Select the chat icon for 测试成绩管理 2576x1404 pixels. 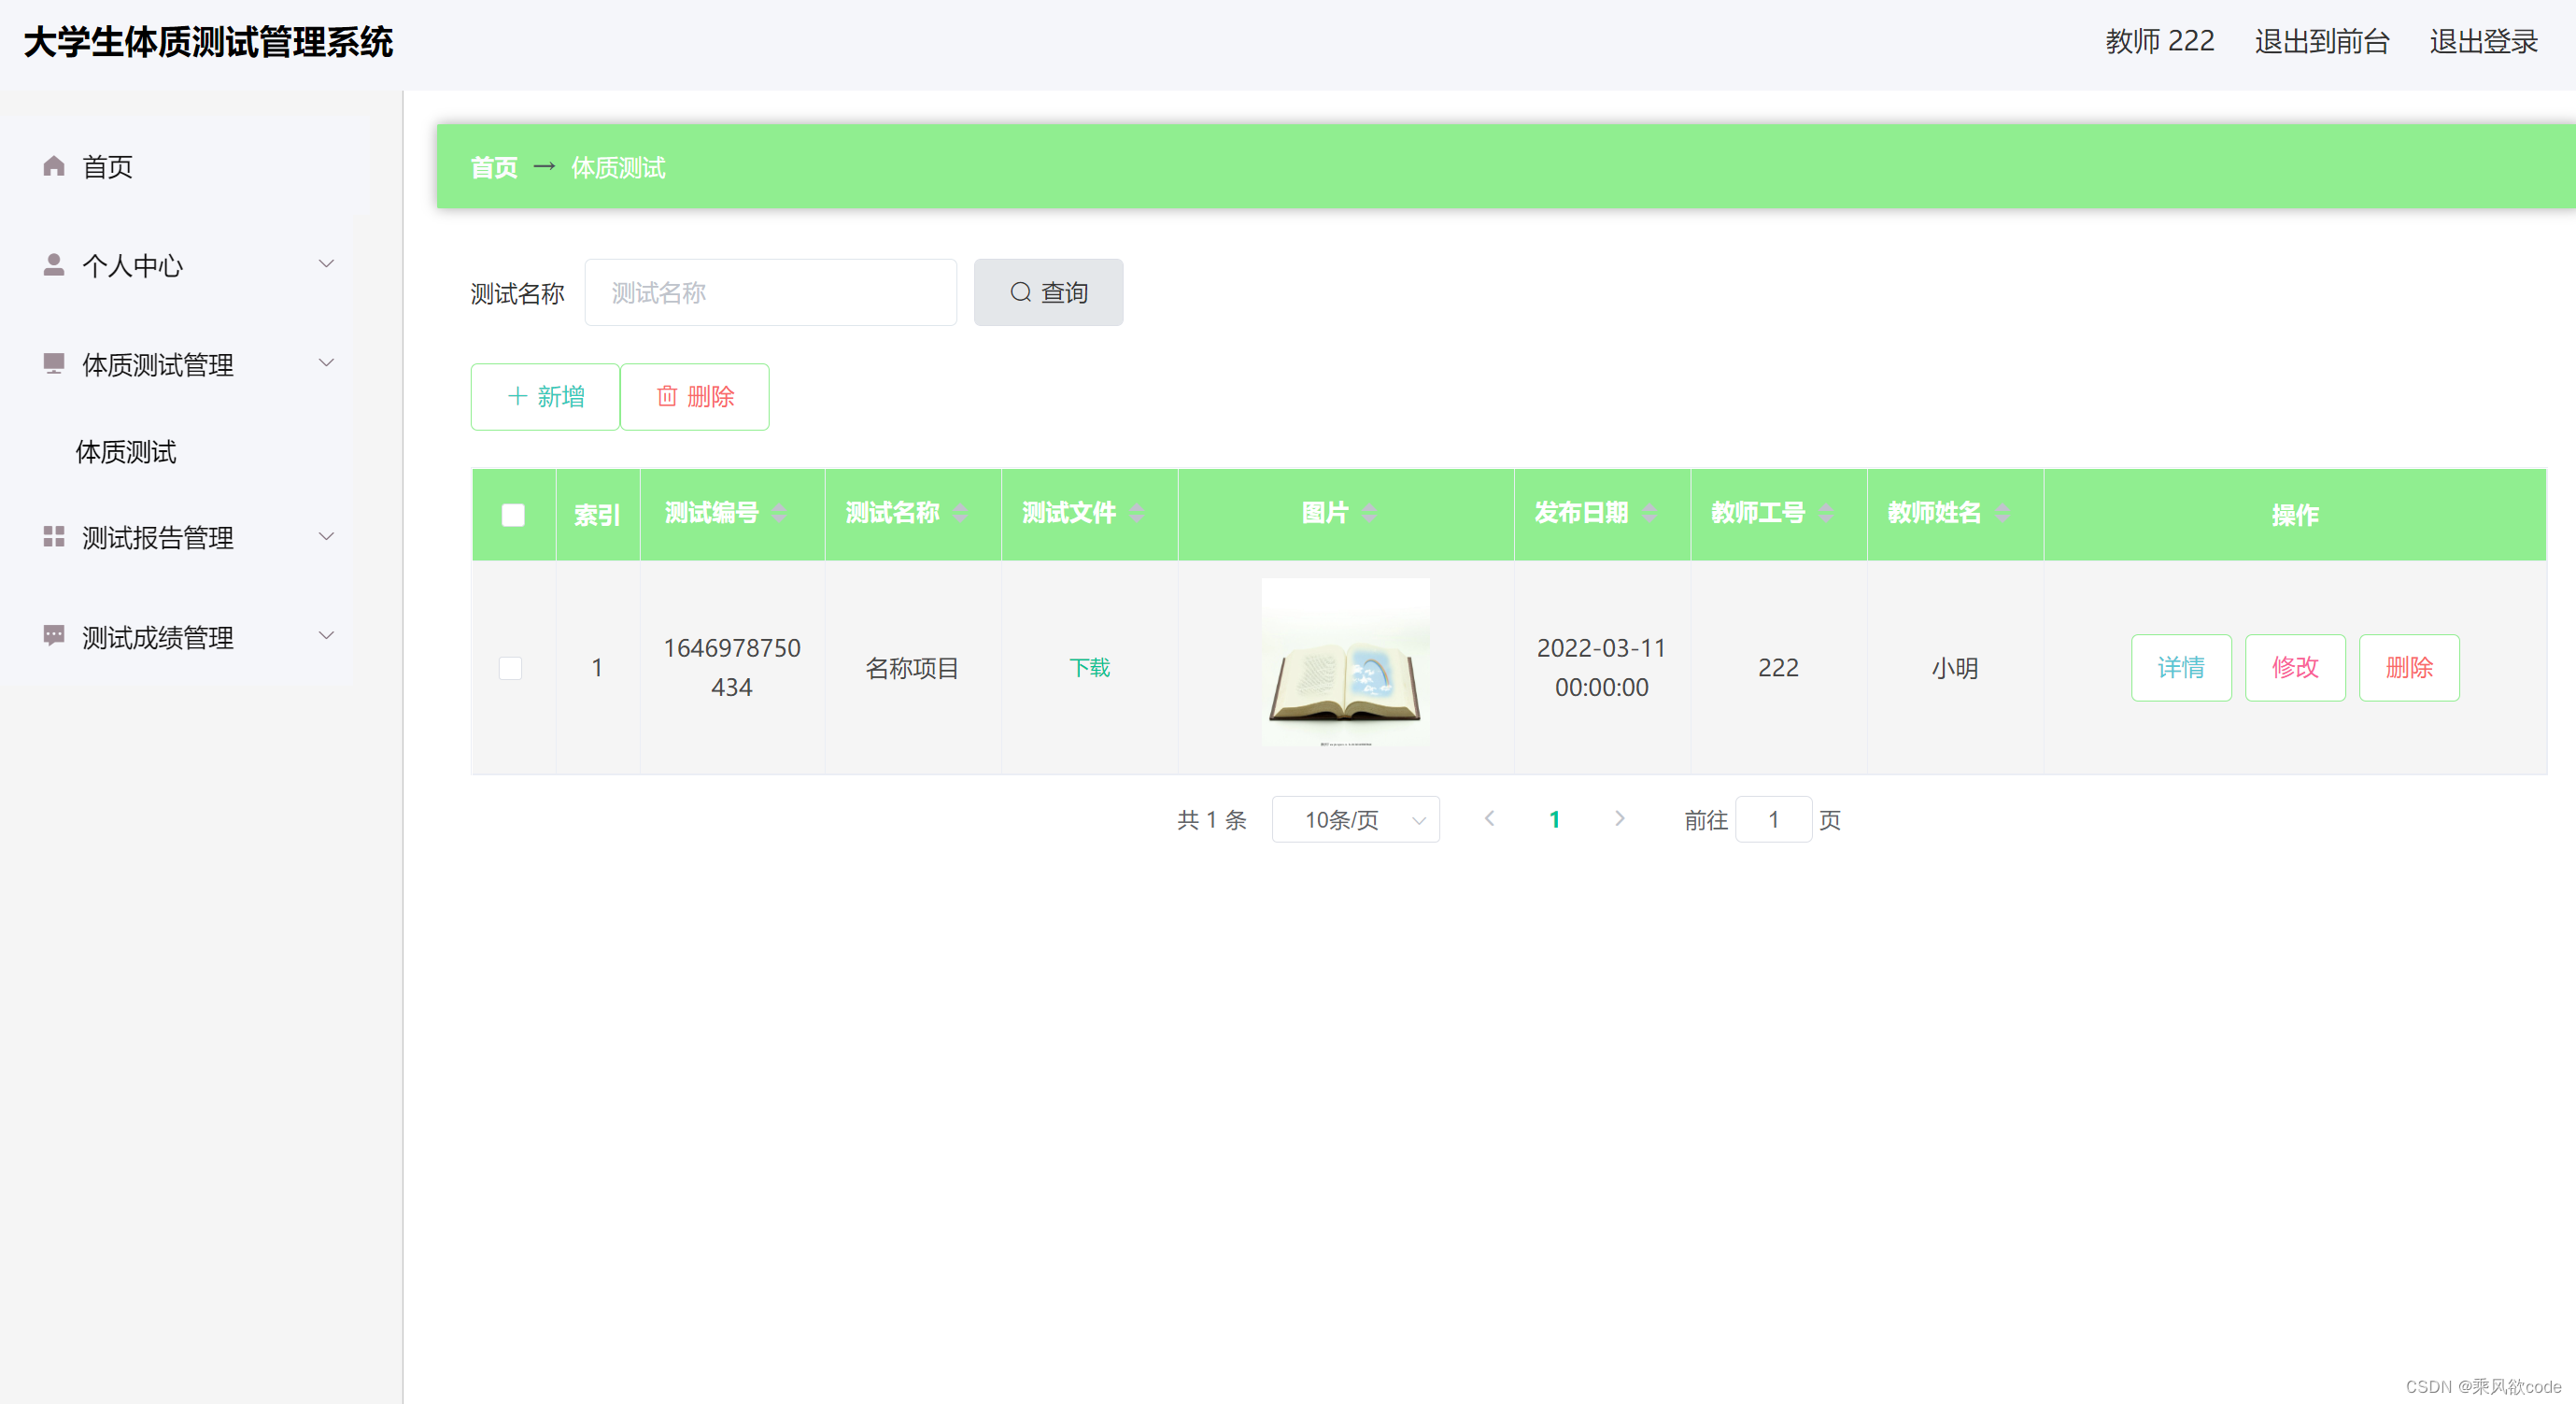click(53, 636)
